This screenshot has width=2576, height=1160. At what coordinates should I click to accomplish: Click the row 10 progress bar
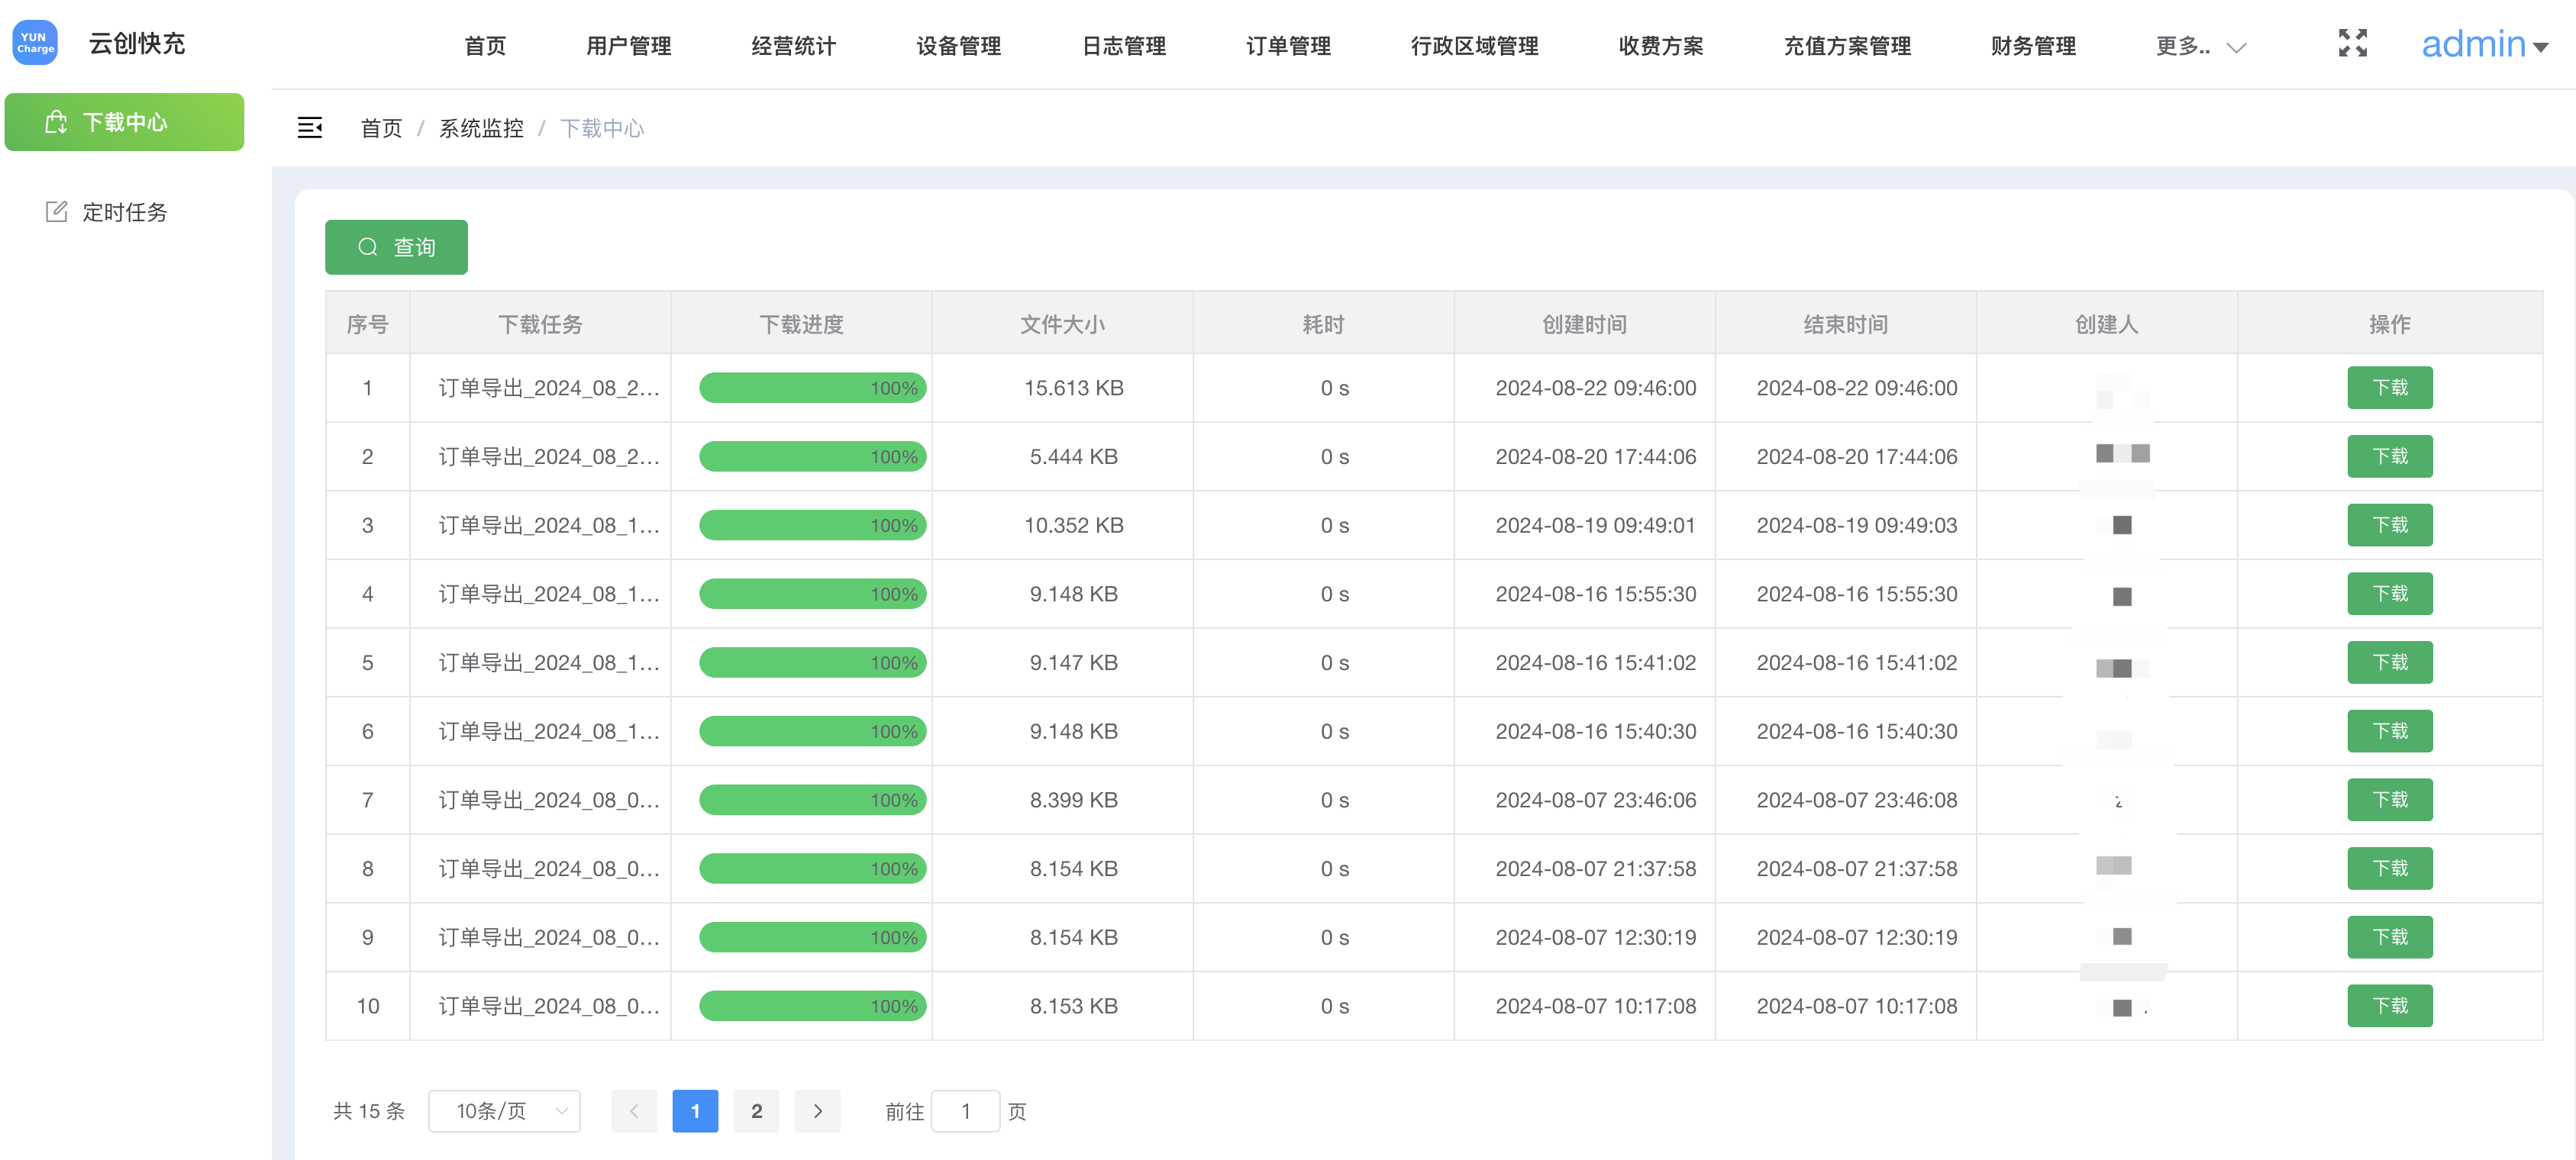(x=812, y=1006)
